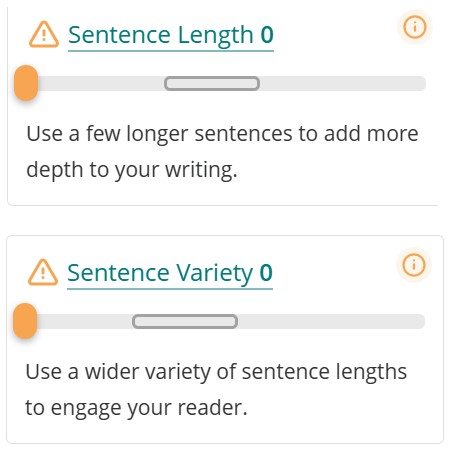
Task: Click Sentence Variety track between handle and target range
Action: coord(85,321)
